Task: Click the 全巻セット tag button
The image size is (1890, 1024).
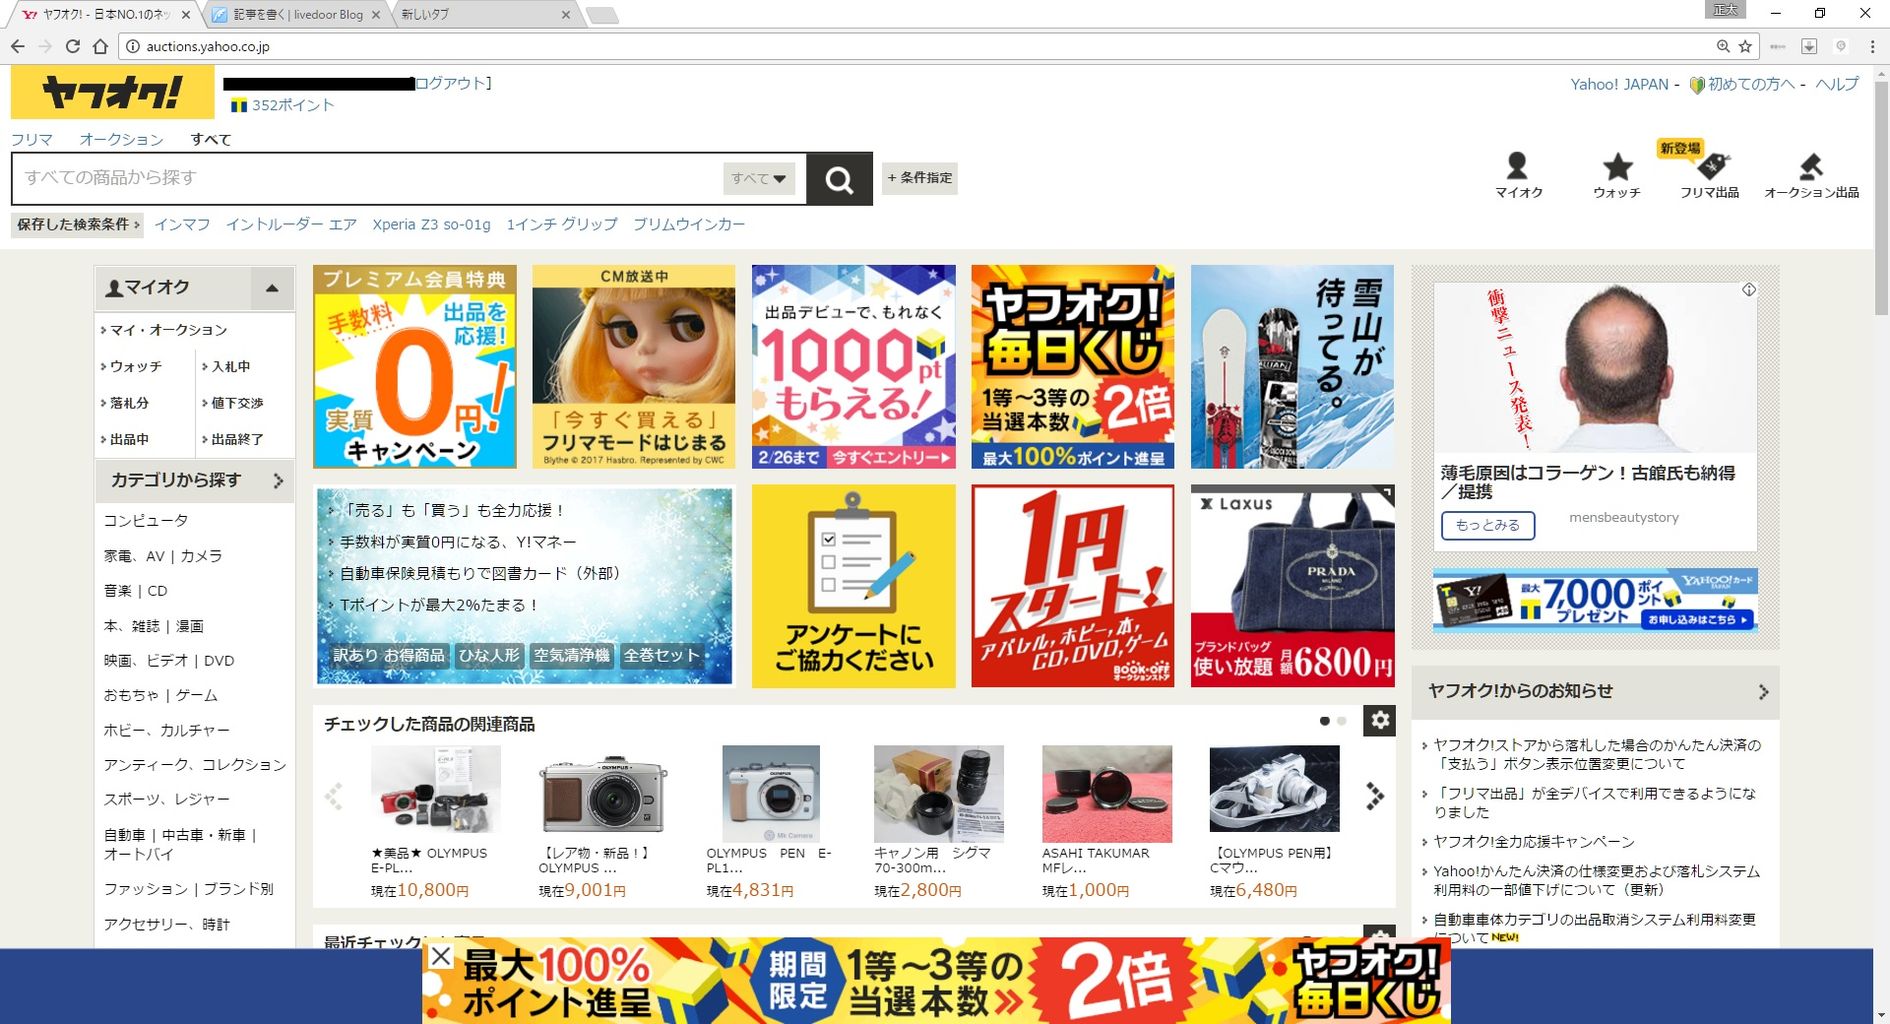Action: point(661,656)
